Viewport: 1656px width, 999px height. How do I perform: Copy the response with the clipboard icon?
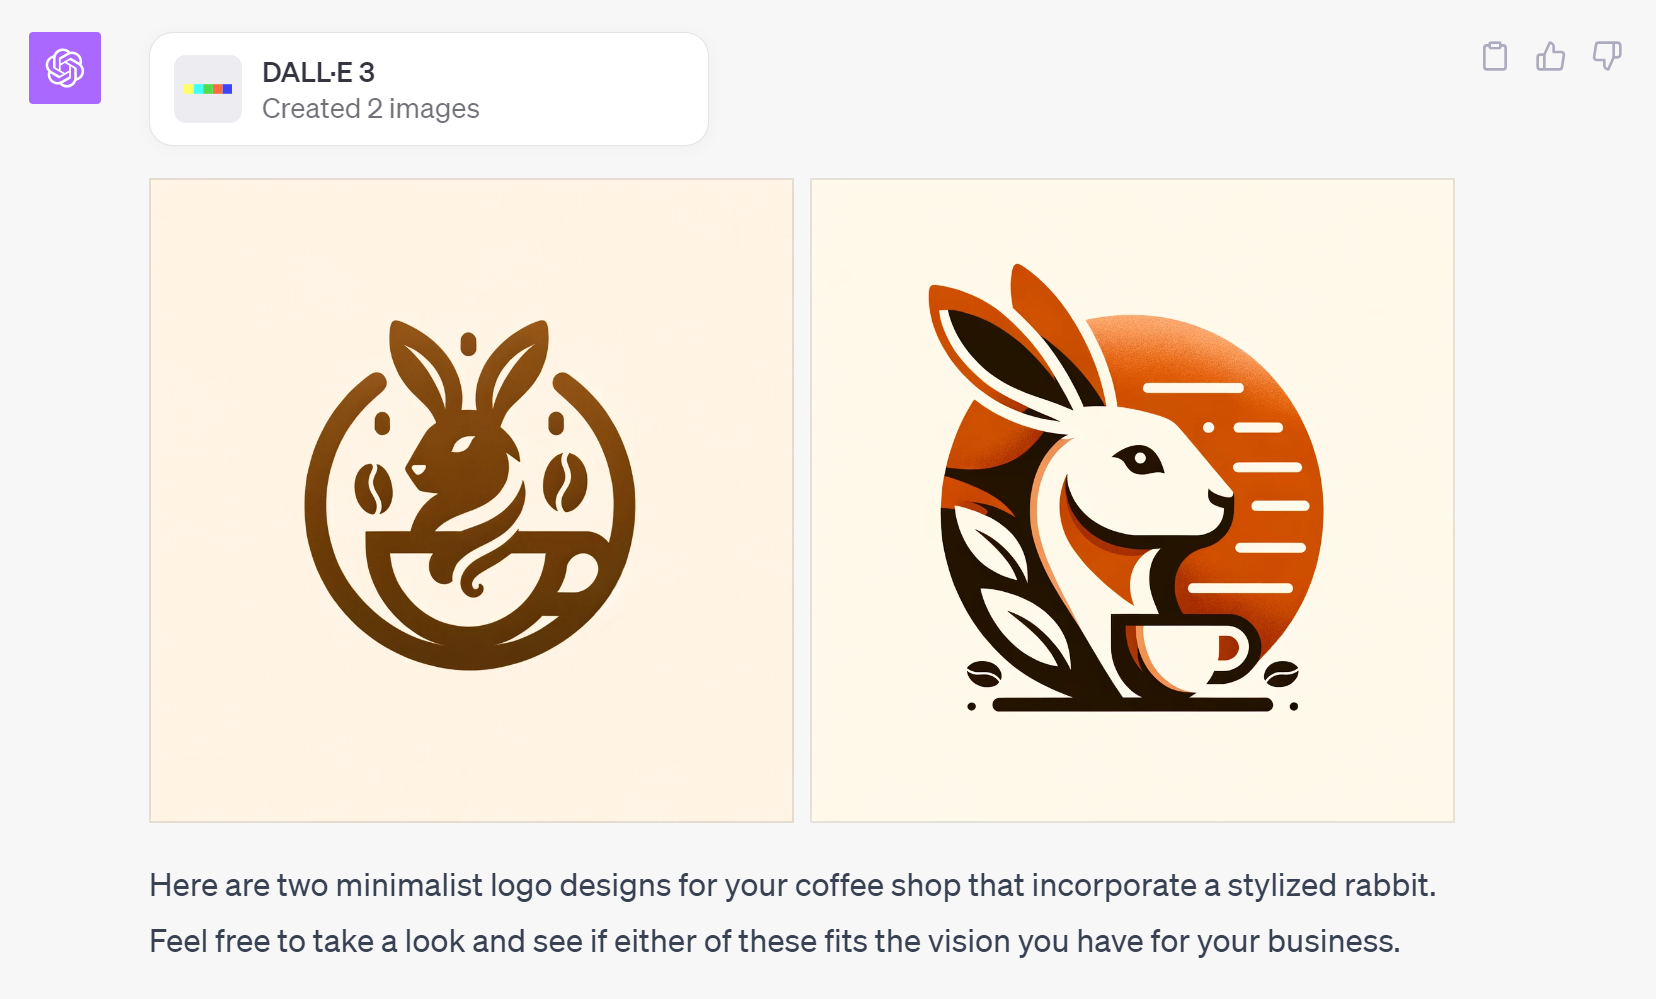tap(1494, 56)
